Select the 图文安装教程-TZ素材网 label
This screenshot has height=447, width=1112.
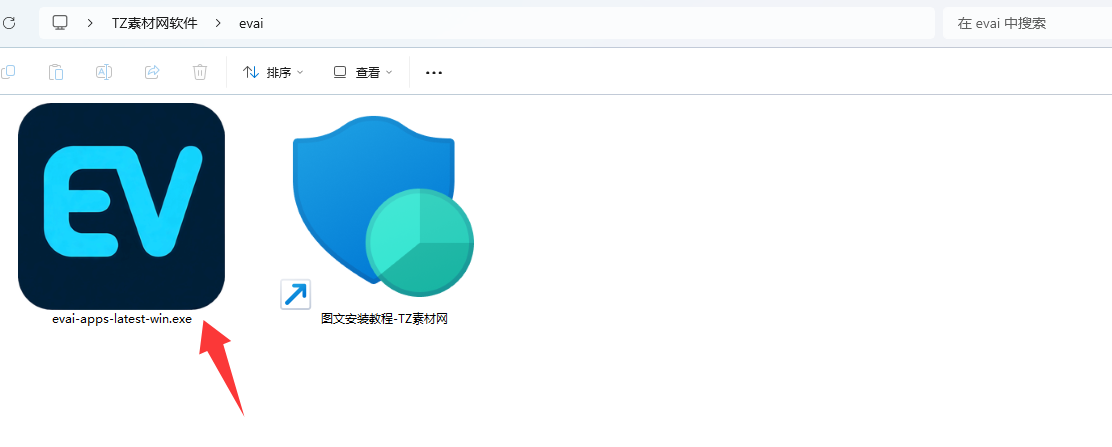click(384, 319)
